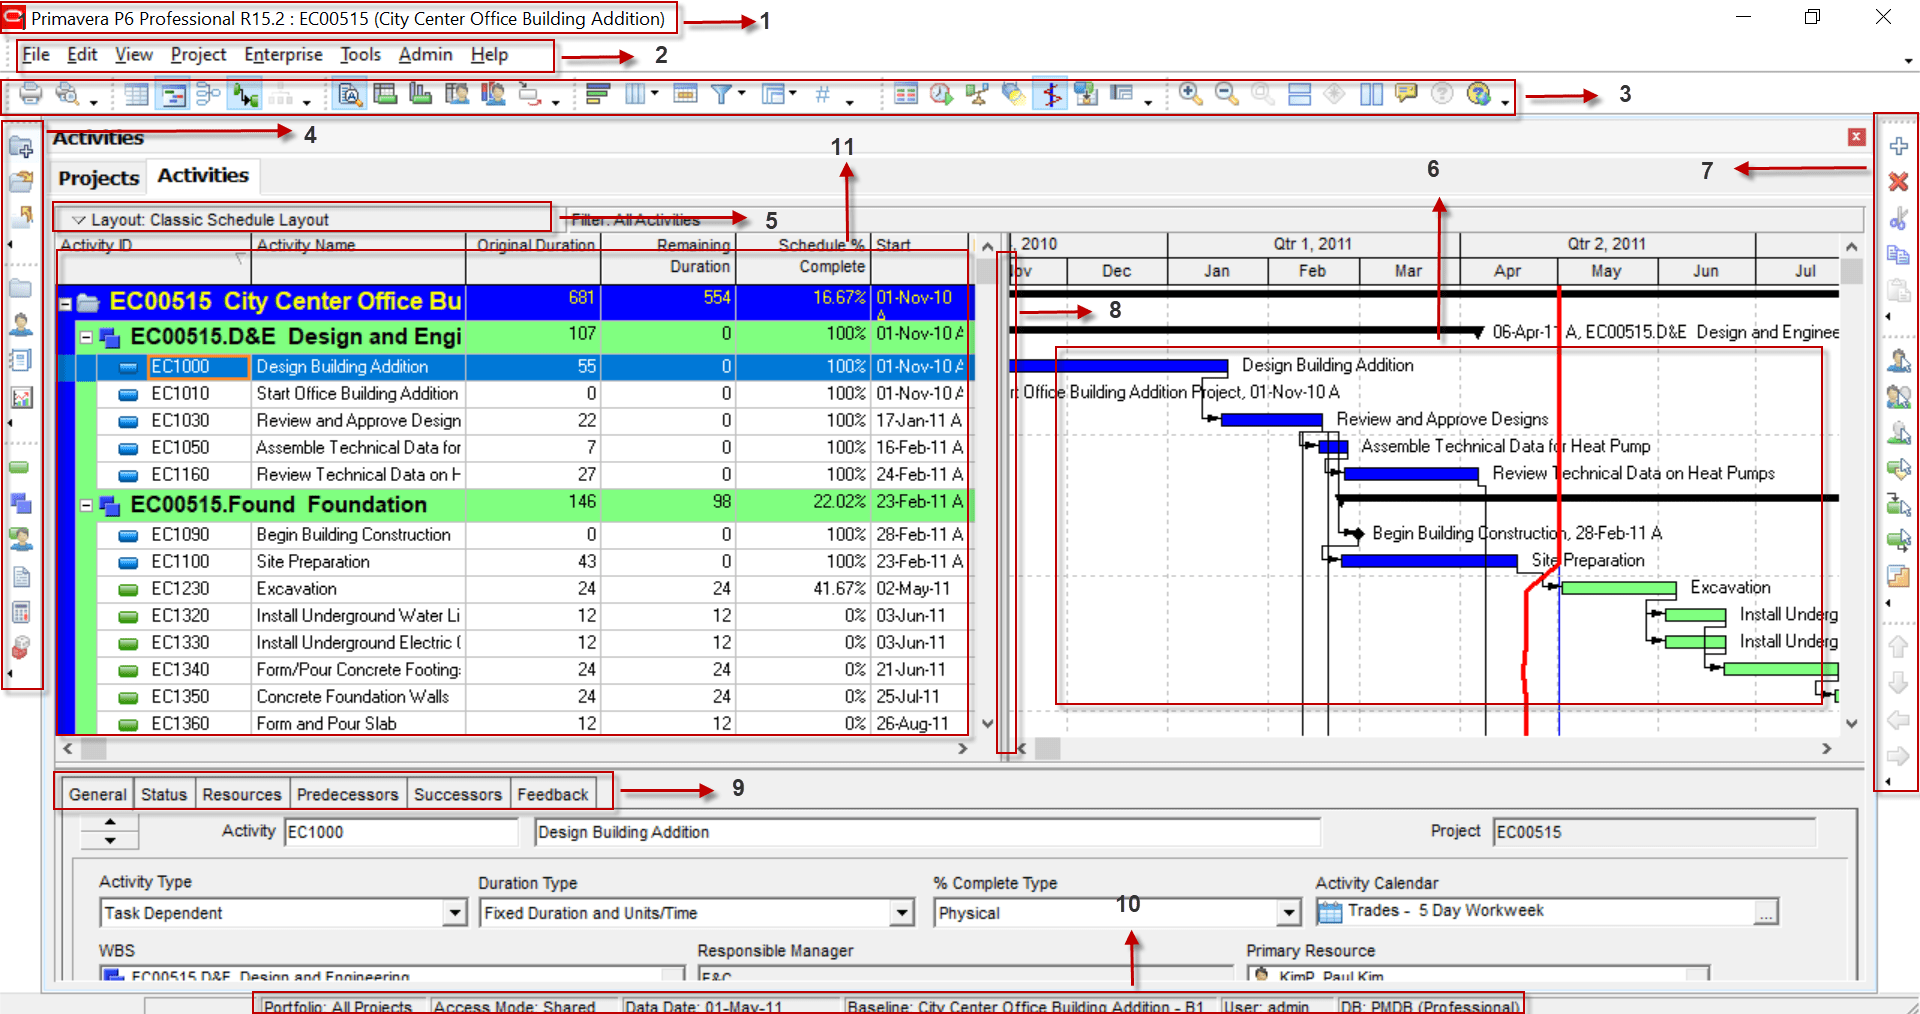The height and width of the screenshot is (1014, 1920).
Task: Click the Level Resources icon
Action: (x=977, y=95)
